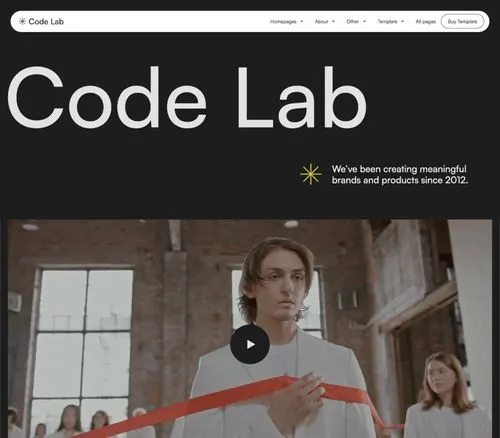Image resolution: width=500 pixels, height=438 pixels.
Task: Click the asterisk logo icon in navbar
Action: (22, 22)
